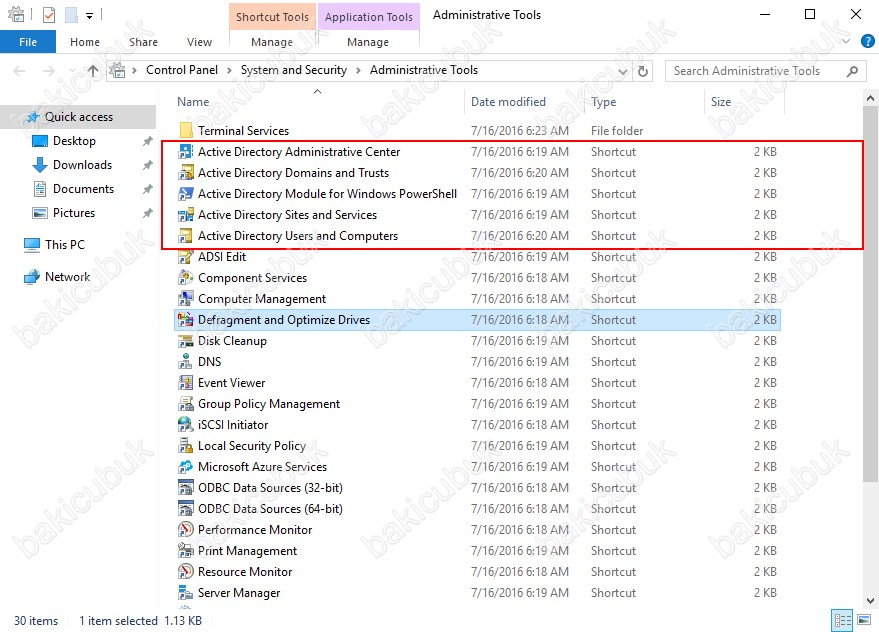Expand the Control Panel breadcrumb arrow
The width and height of the screenshot is (879, 632).
[229, 71]
